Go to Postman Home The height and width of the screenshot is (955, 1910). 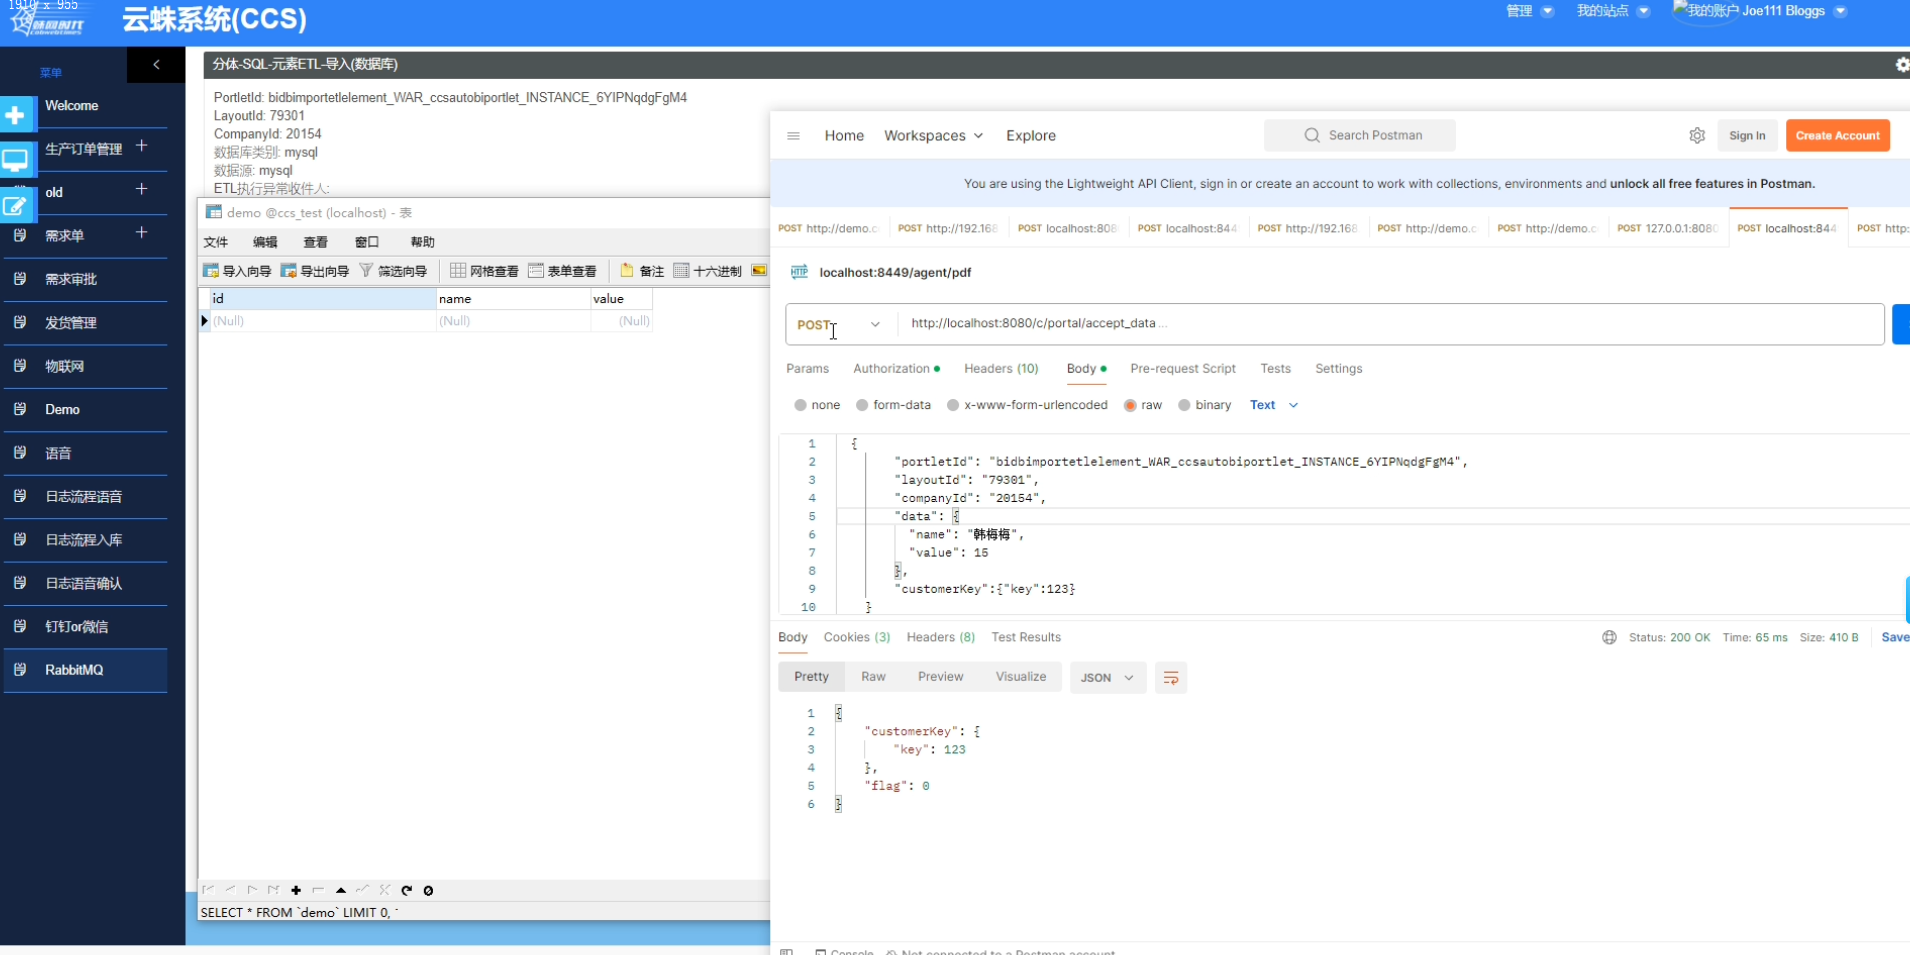click(x=844, y=136)
